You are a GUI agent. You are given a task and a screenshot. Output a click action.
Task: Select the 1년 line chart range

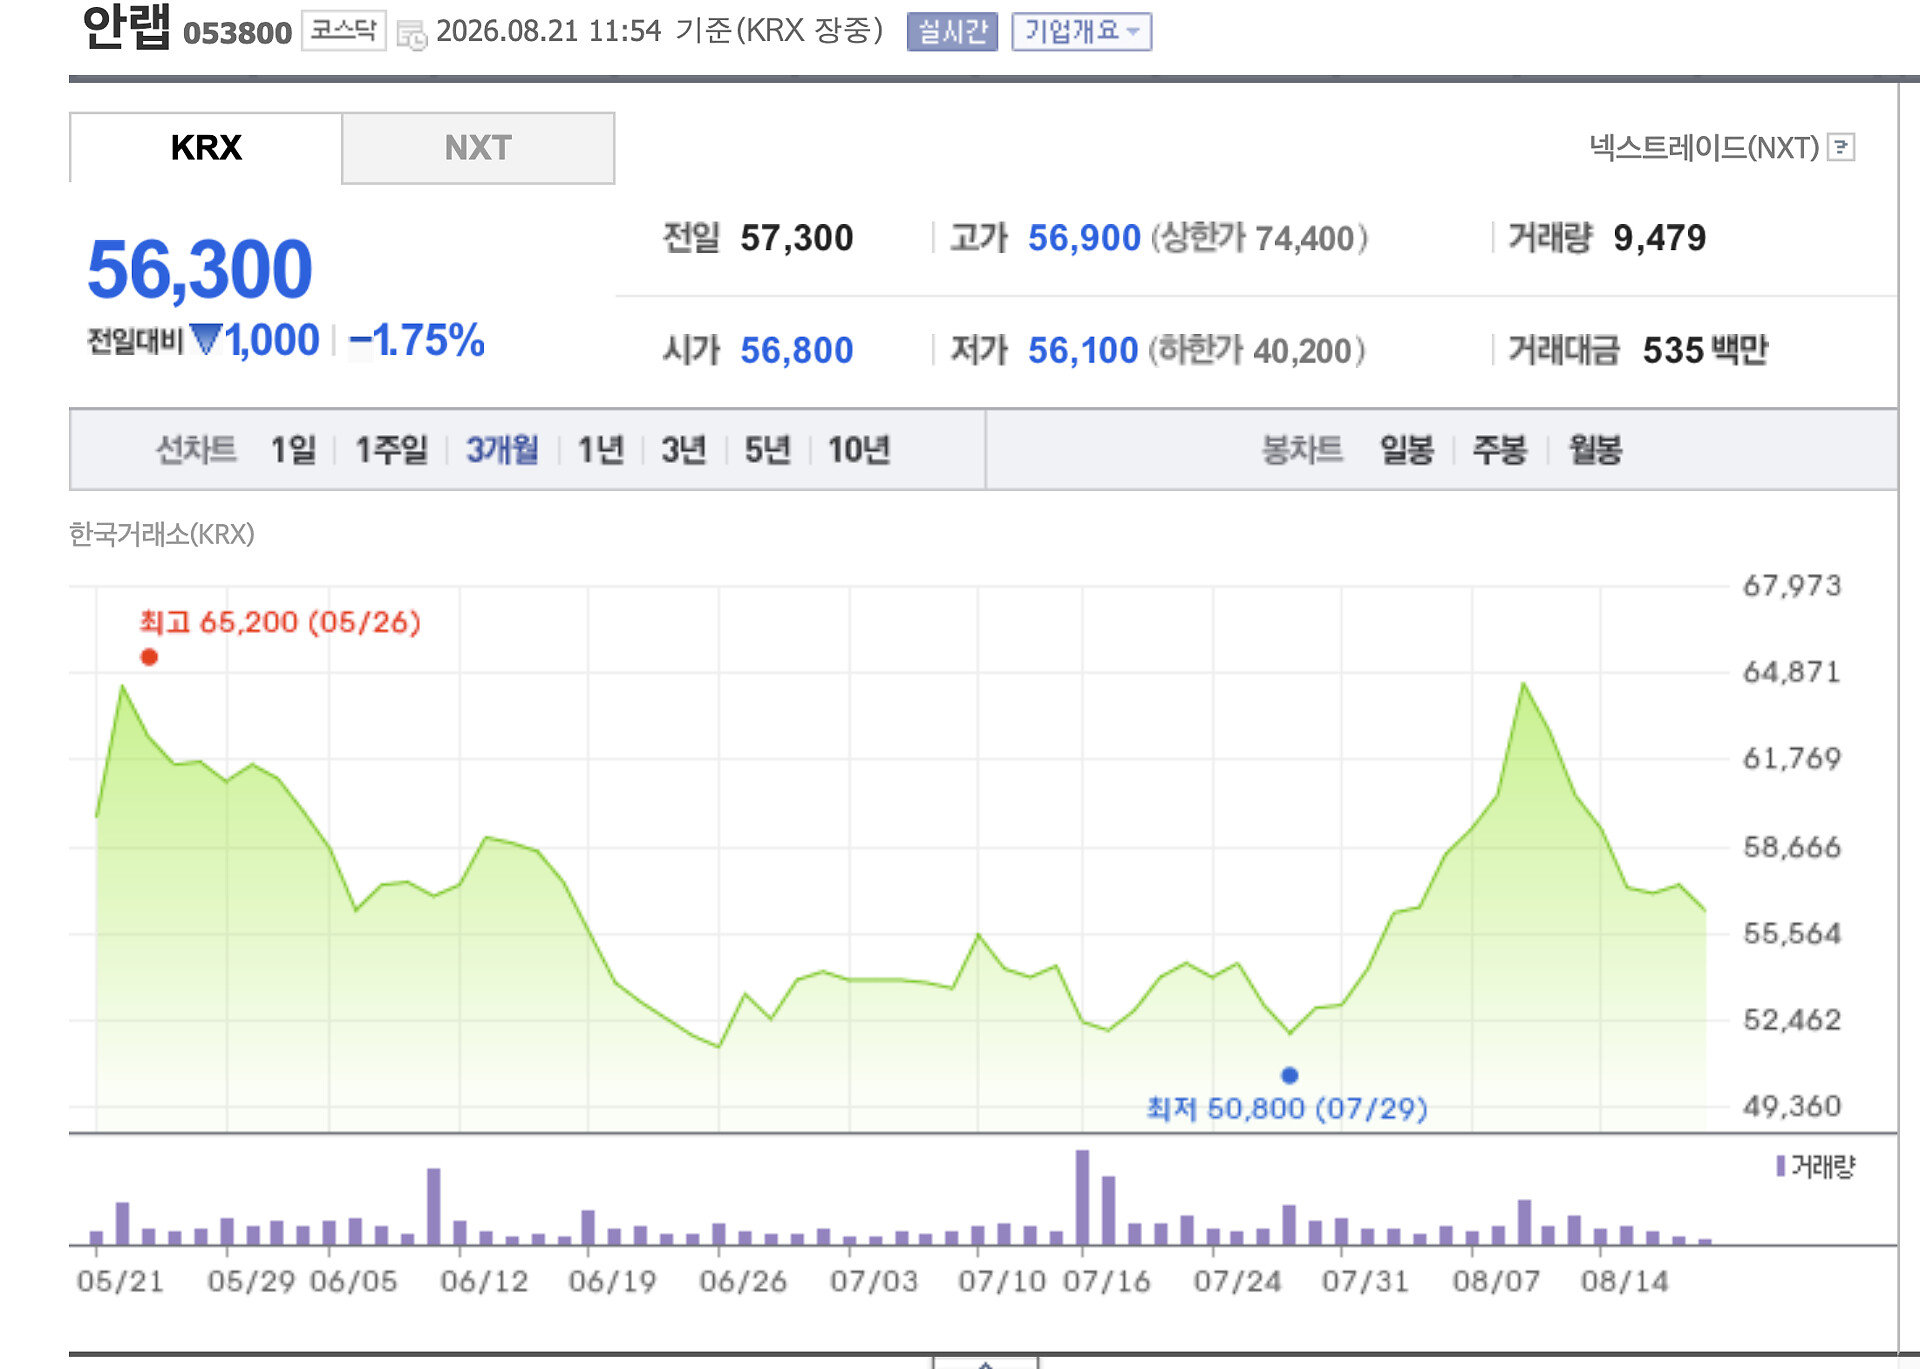click(x=600, y=450)
